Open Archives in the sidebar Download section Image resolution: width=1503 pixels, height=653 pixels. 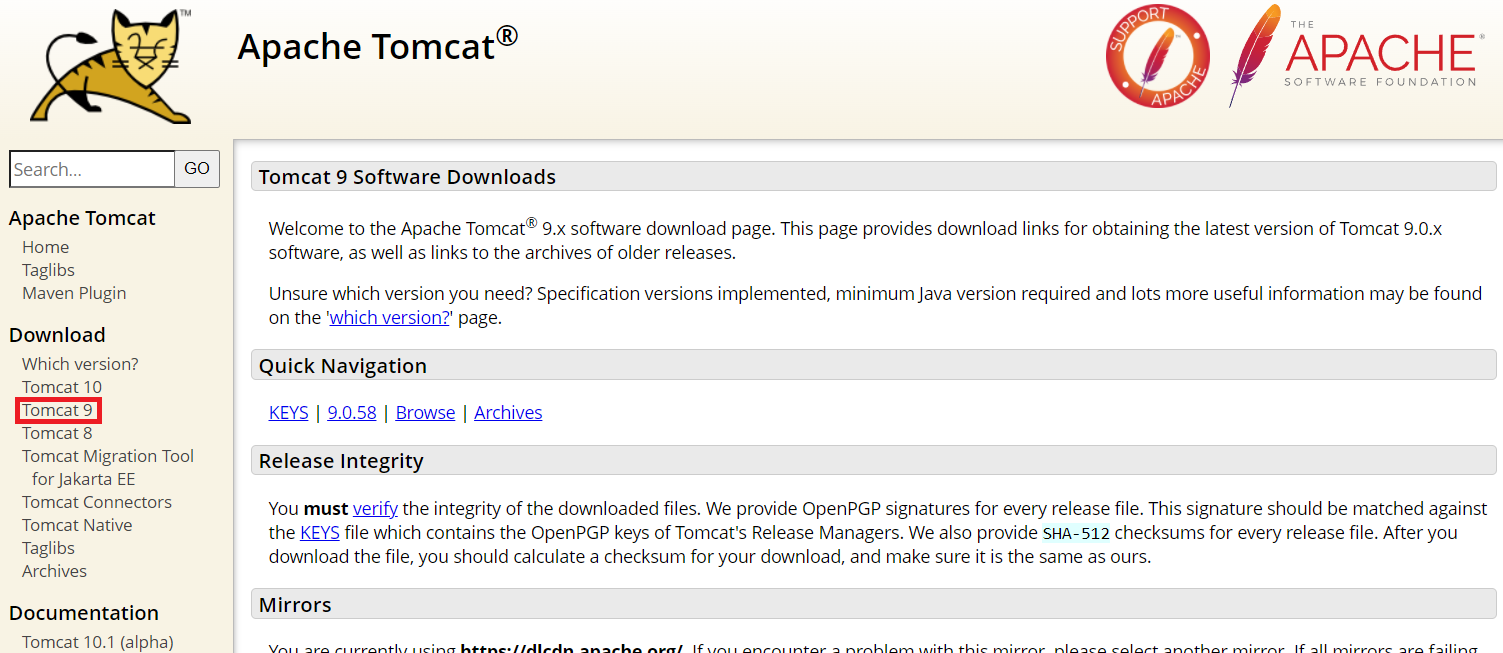54,571
